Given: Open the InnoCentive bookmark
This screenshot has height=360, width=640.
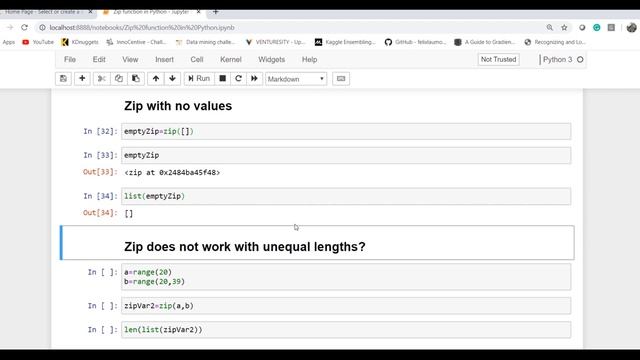Looking at the screenshot, I should [x=136, y=42].
